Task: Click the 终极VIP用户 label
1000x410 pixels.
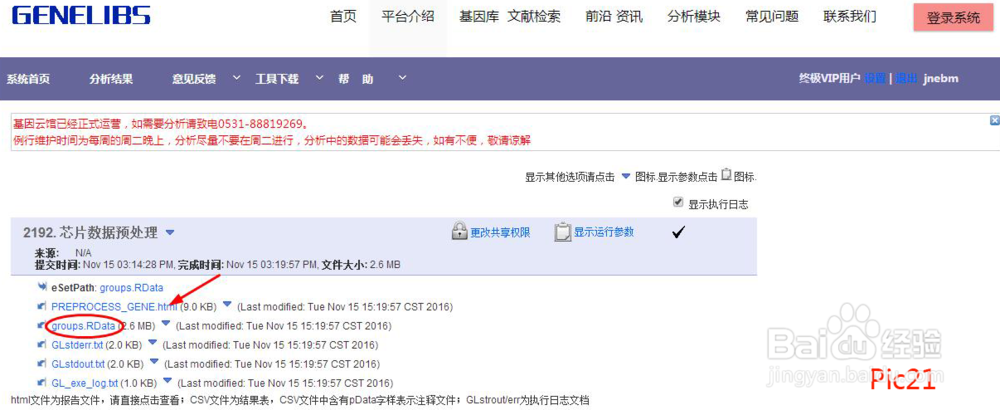Action: point(830,78)
